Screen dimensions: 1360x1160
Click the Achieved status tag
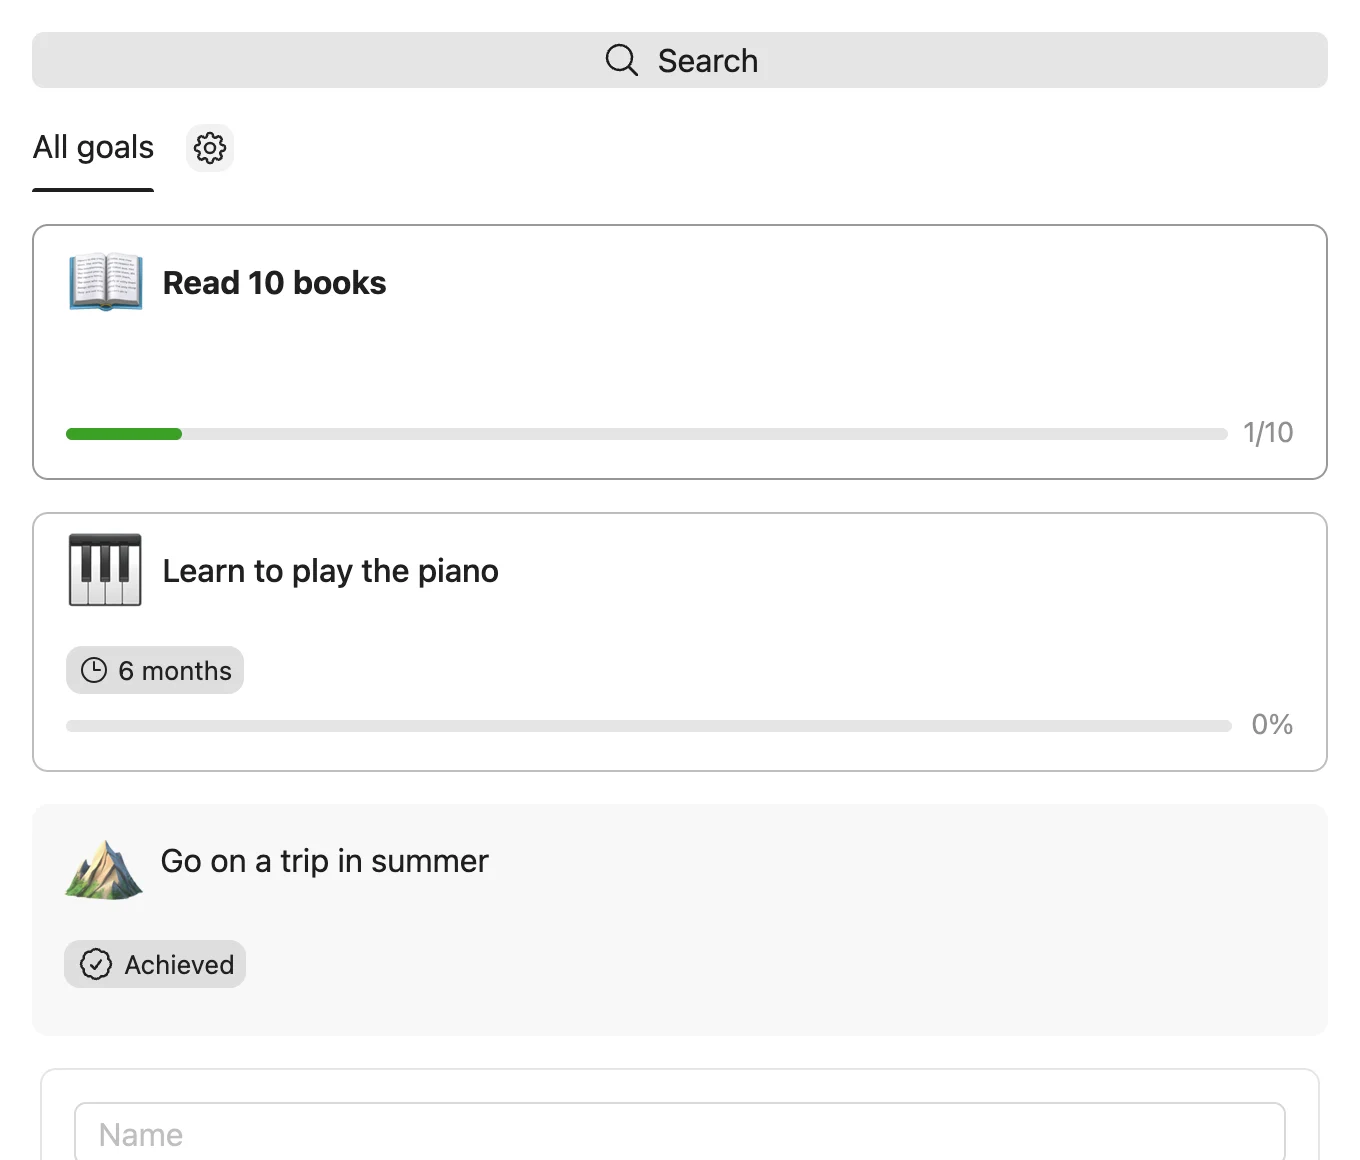click(x=155, y=964)
